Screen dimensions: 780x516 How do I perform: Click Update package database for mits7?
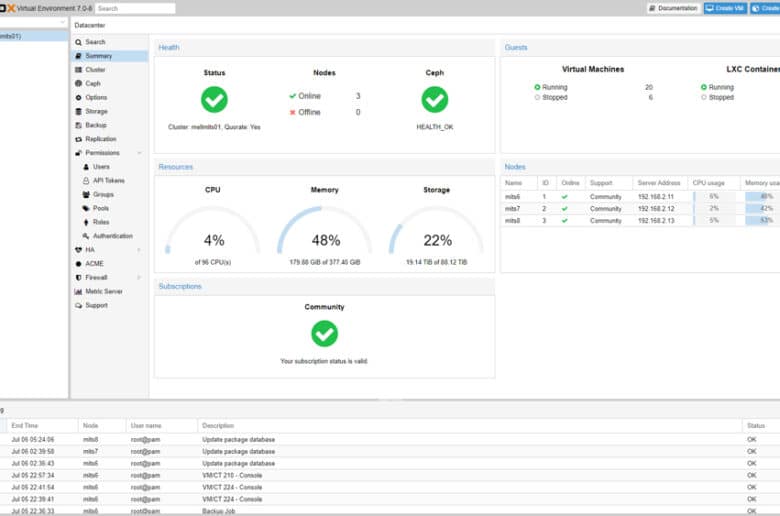pos(238,452)
